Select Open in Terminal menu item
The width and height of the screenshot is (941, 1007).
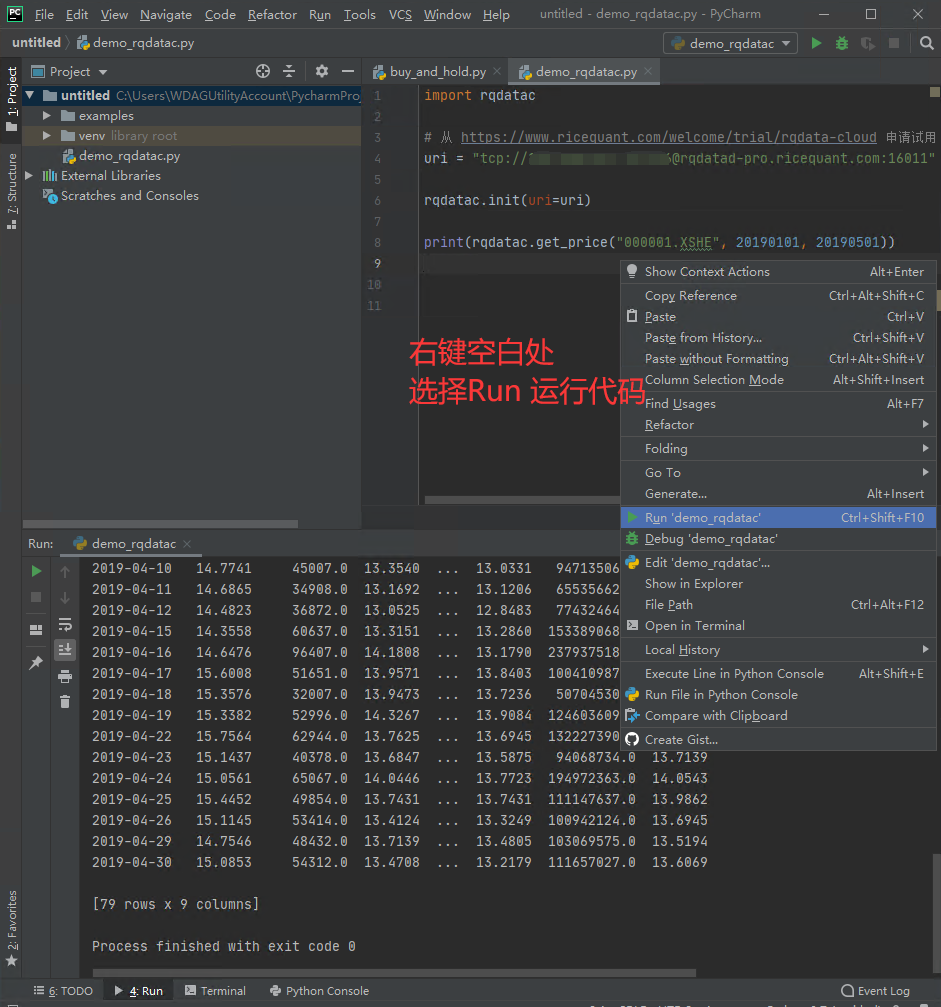point(778,626)
